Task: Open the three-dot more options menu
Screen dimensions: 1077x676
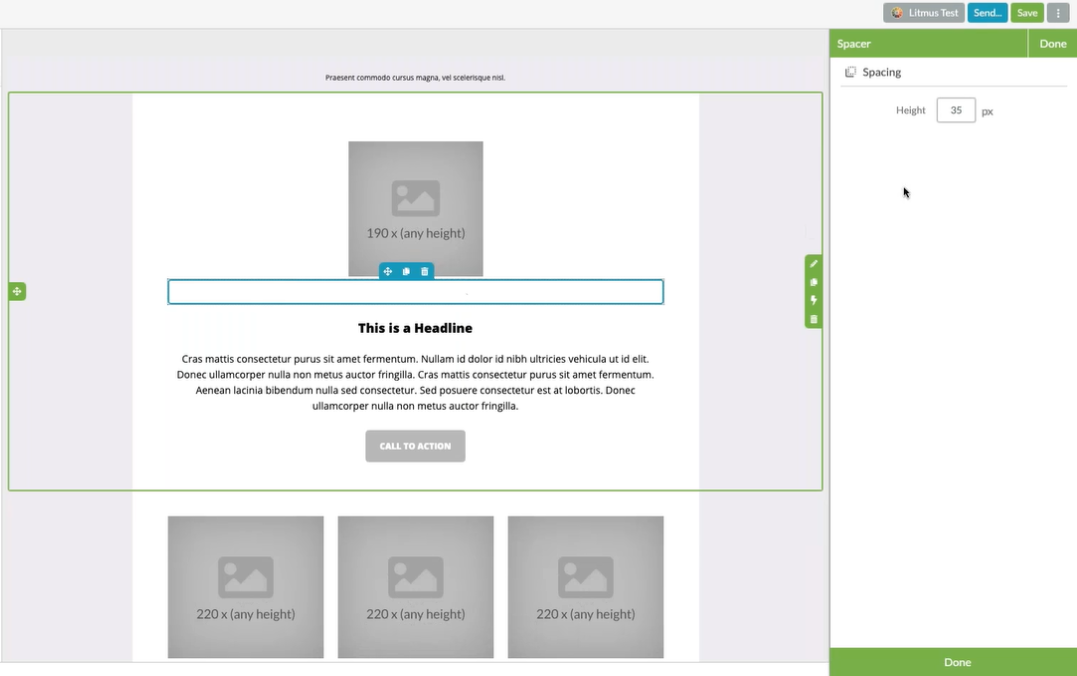Action: [x=1058, y=13]
